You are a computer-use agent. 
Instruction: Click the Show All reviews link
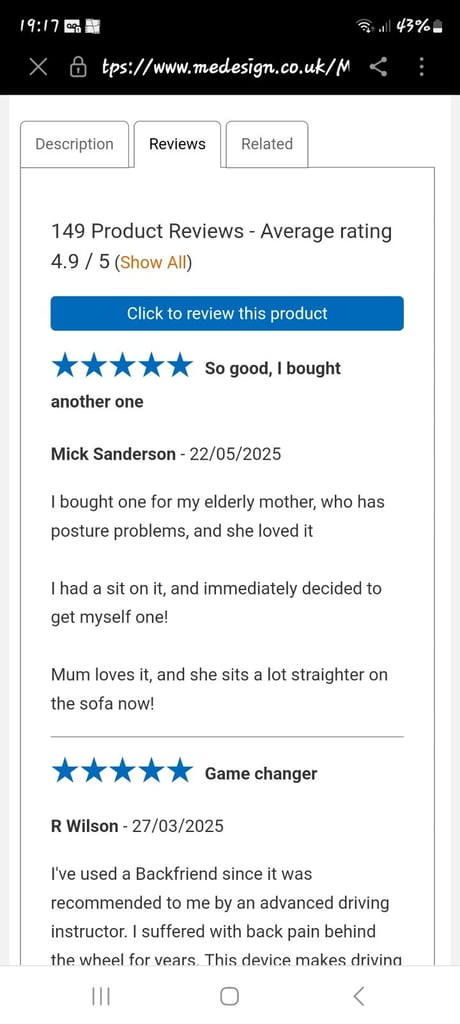[x=153, y=263]
